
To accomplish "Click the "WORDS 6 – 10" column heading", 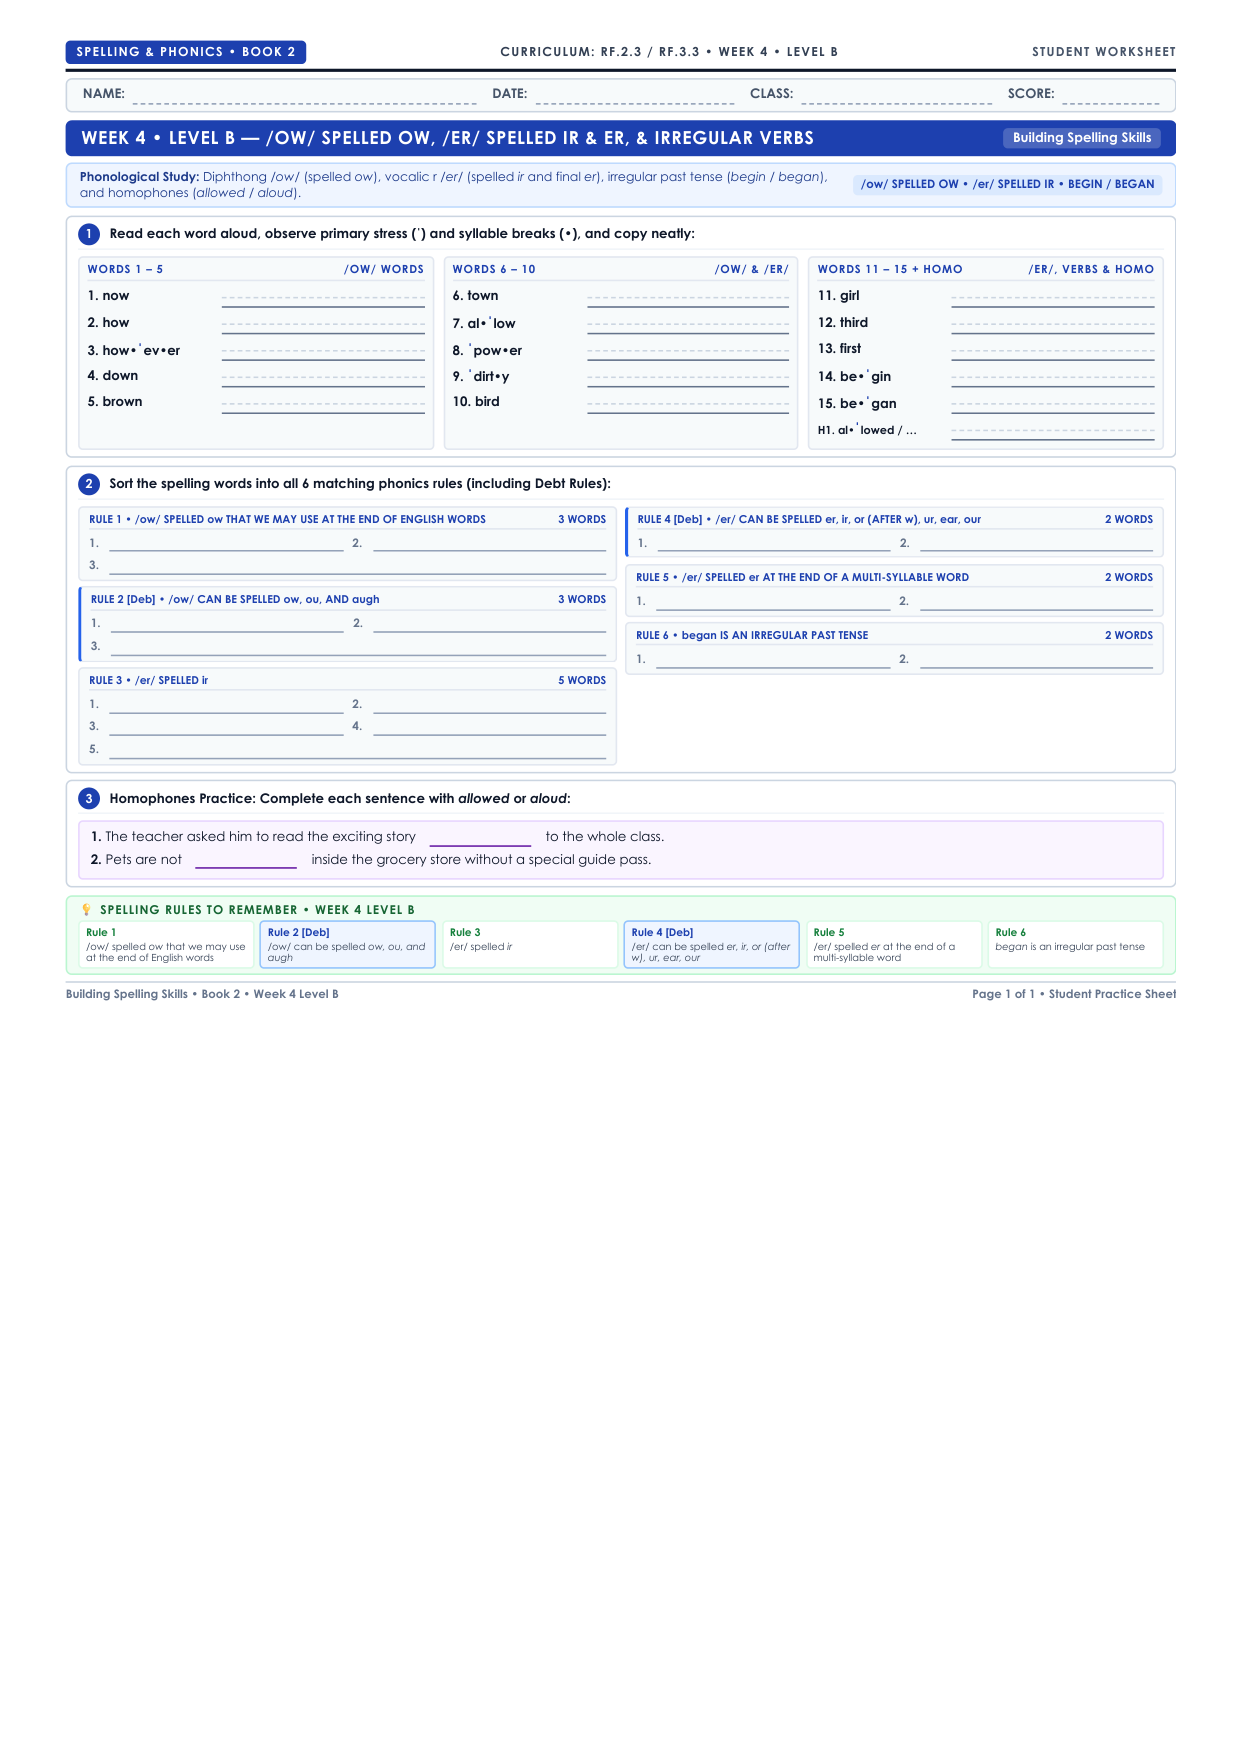I will [494, 269].
